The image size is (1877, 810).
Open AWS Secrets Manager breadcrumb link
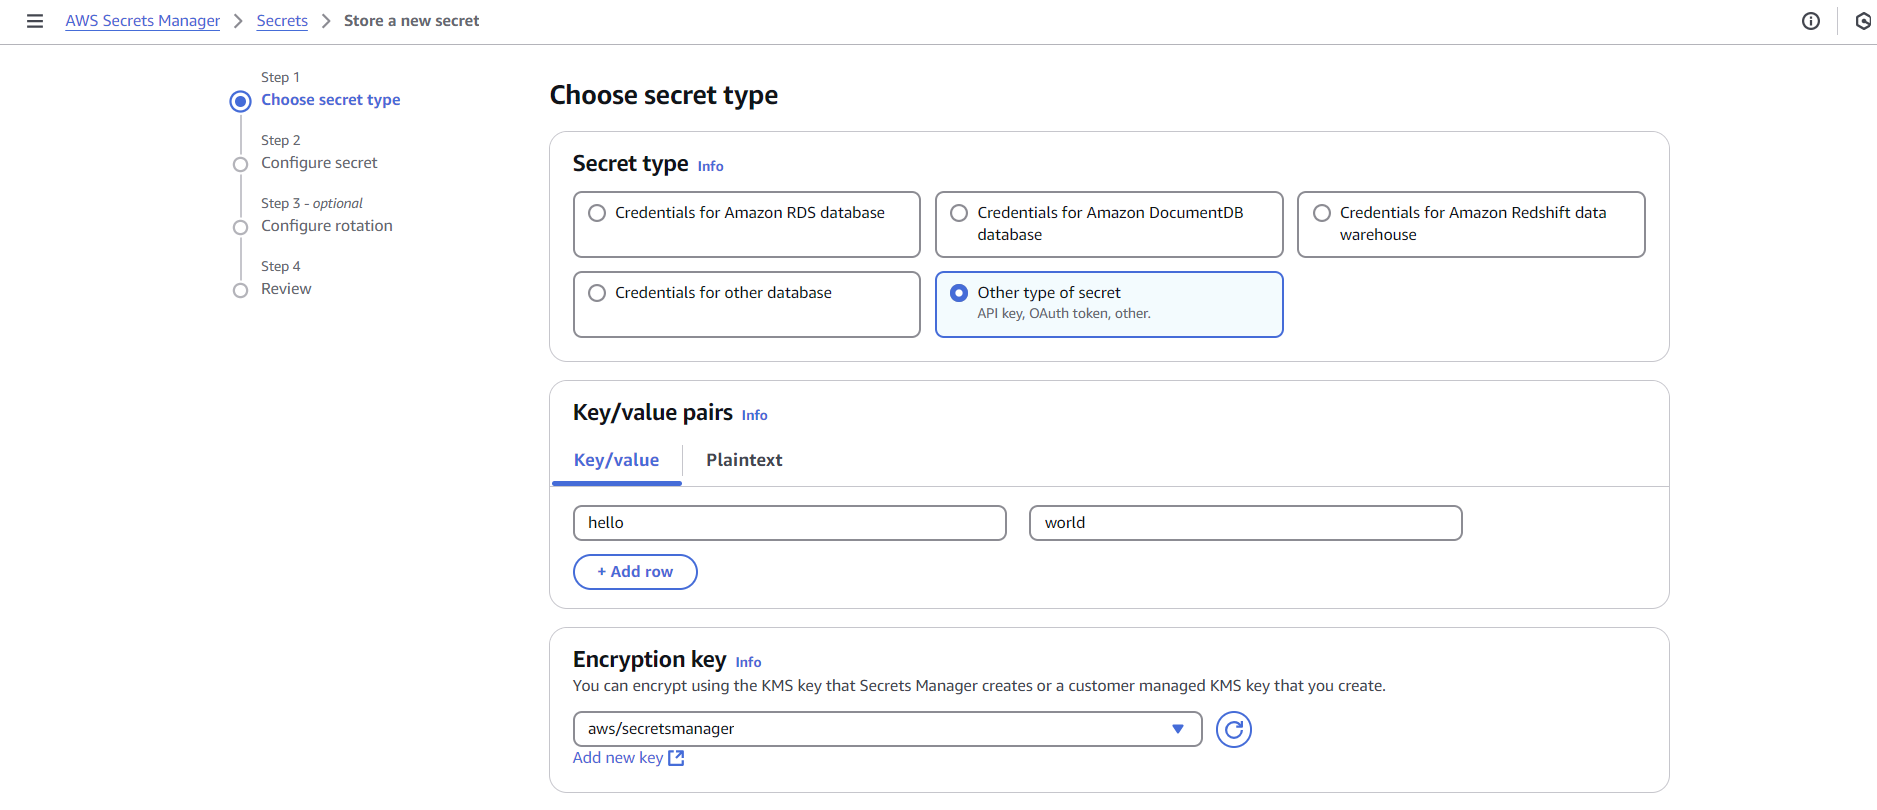pyautogui.click(x=143, y=21)
